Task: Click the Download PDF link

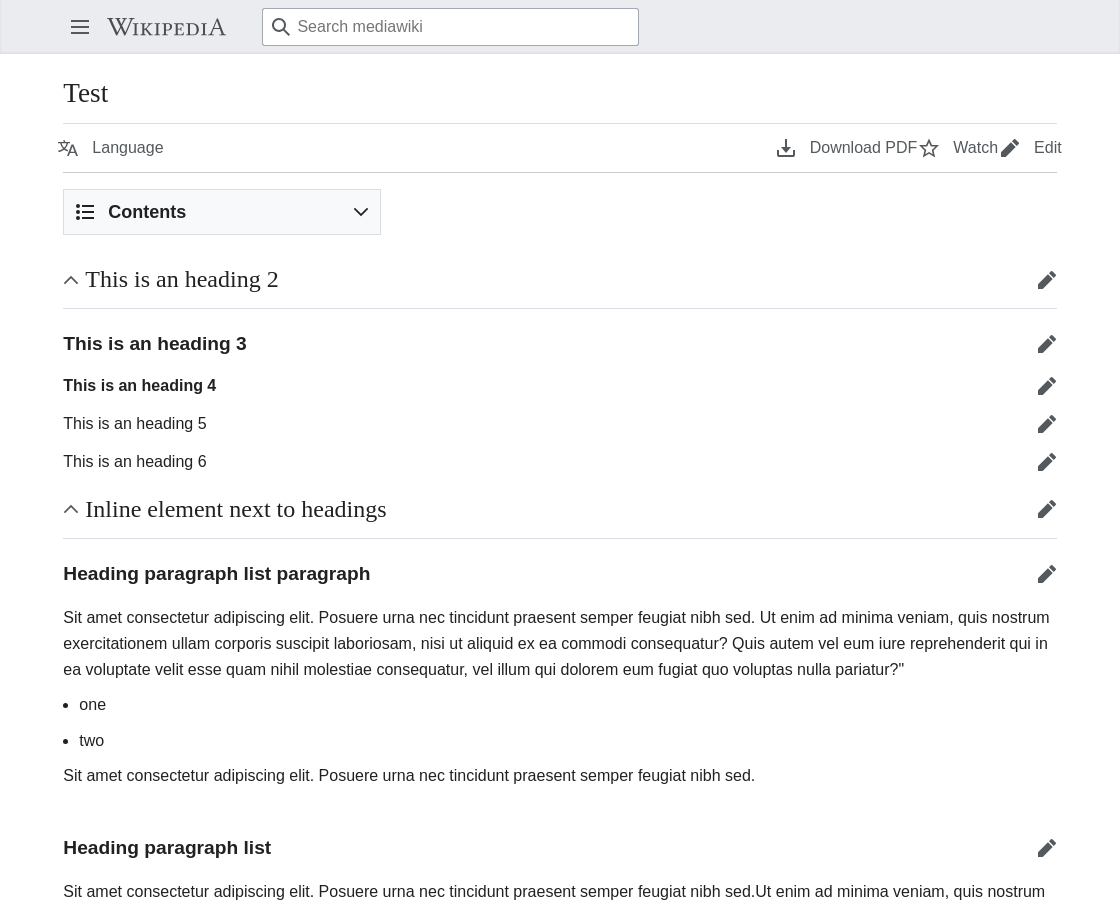Action: 863,148
